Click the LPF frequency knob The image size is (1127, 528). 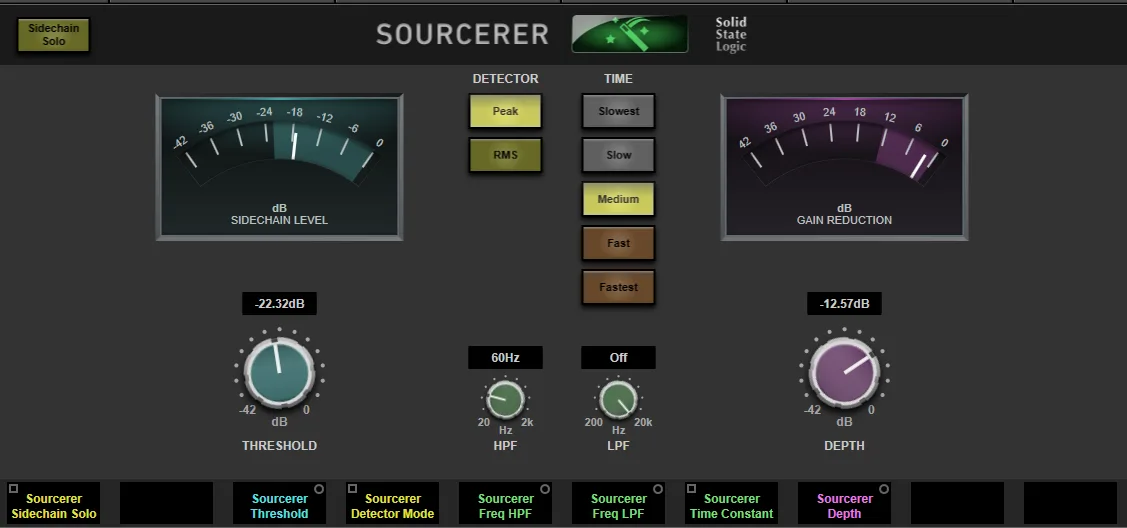click(x=618, y=399)
